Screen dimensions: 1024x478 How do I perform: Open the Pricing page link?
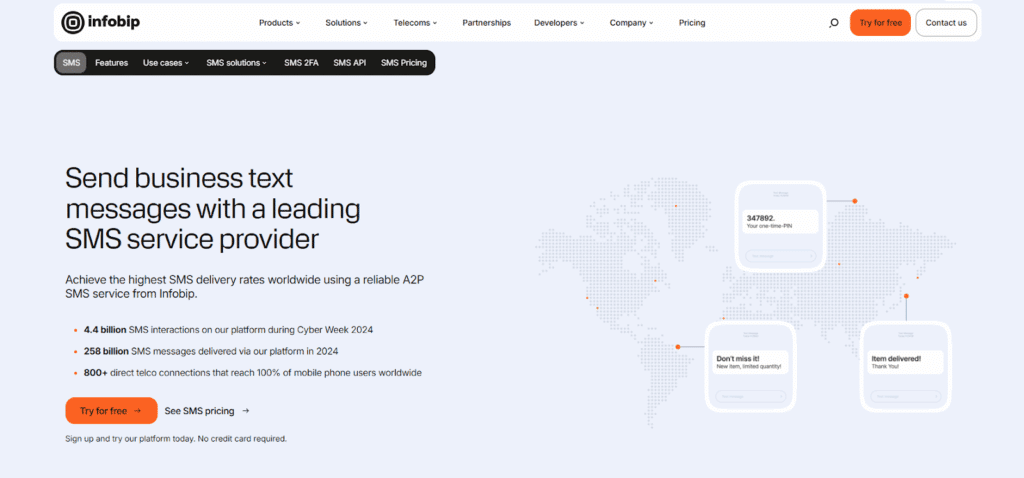(692, 23)
